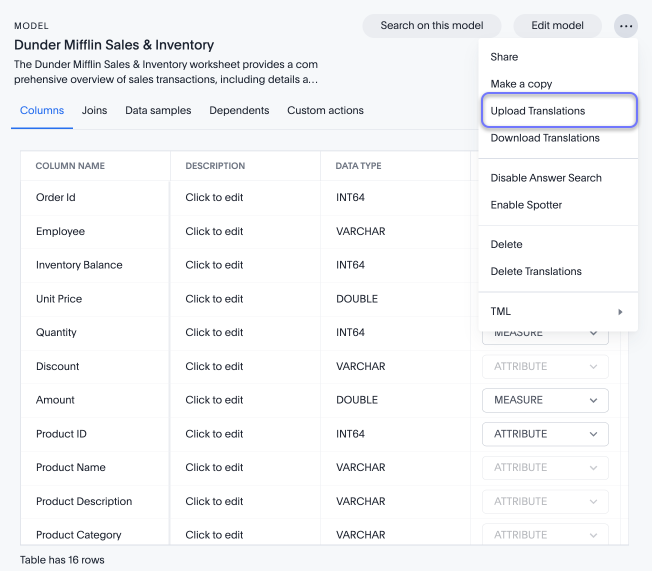Open Product ID ATTRIBUTE type dropdown
The height and width of the screenshot is (571, 652).
click(545, 434)
